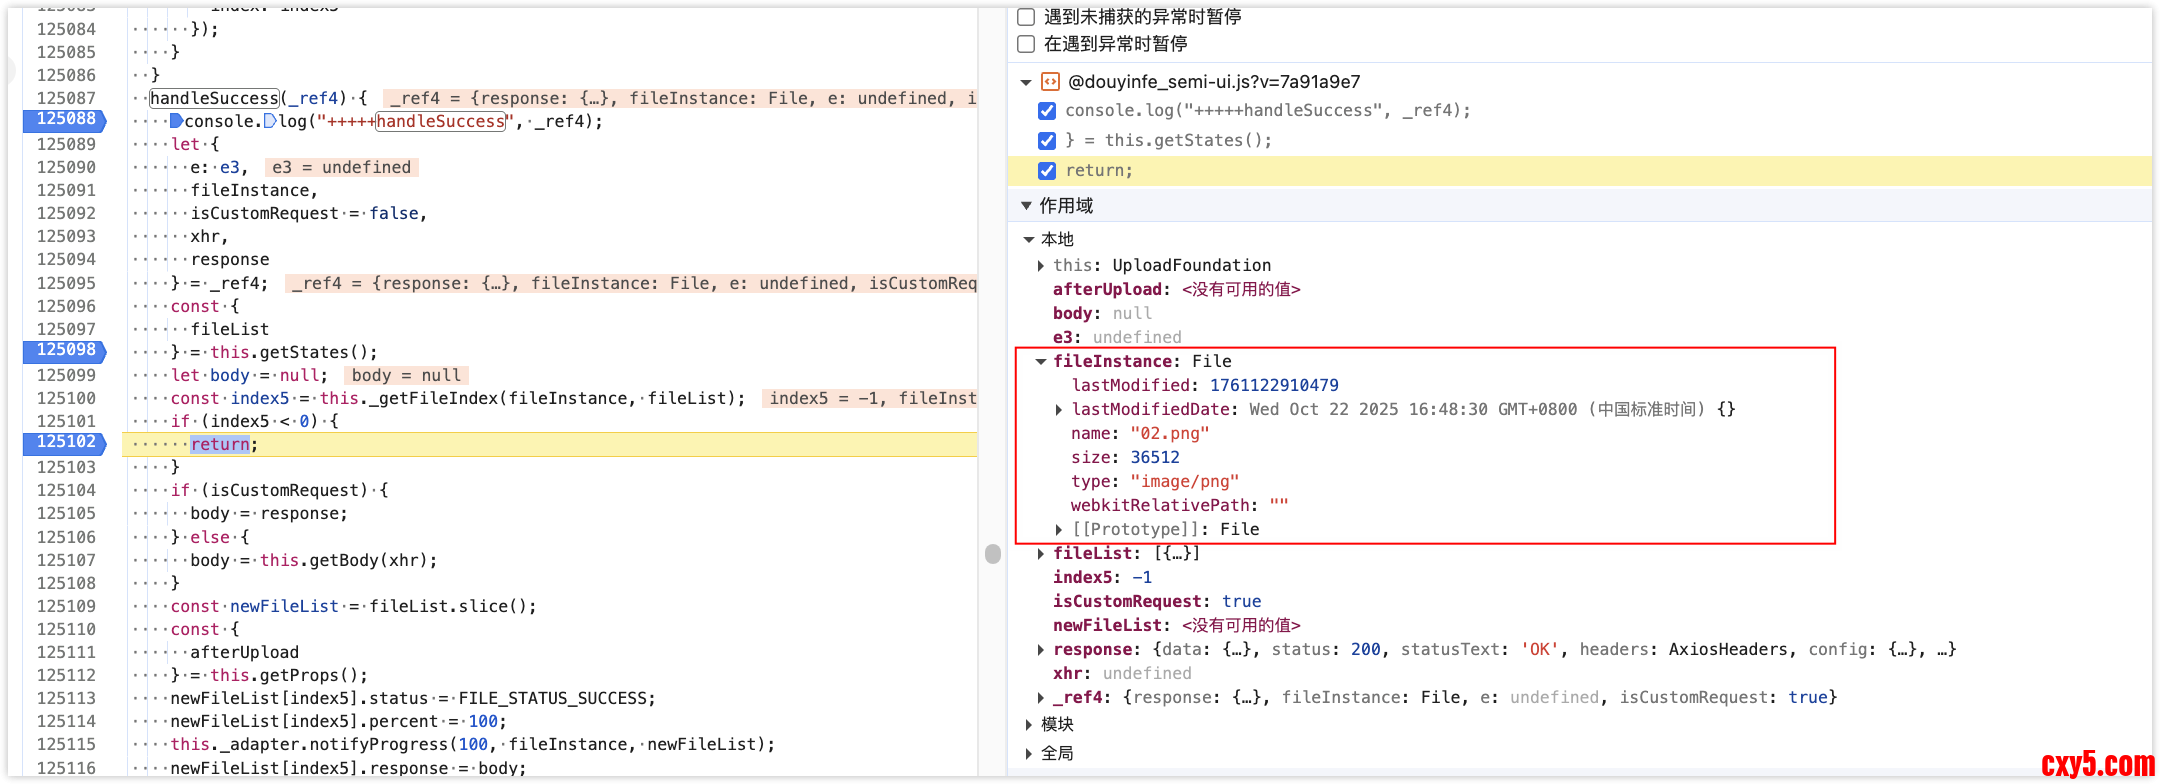Collapse the 本地 scope
The image size is (2160, 784).
pos(1029,240)
